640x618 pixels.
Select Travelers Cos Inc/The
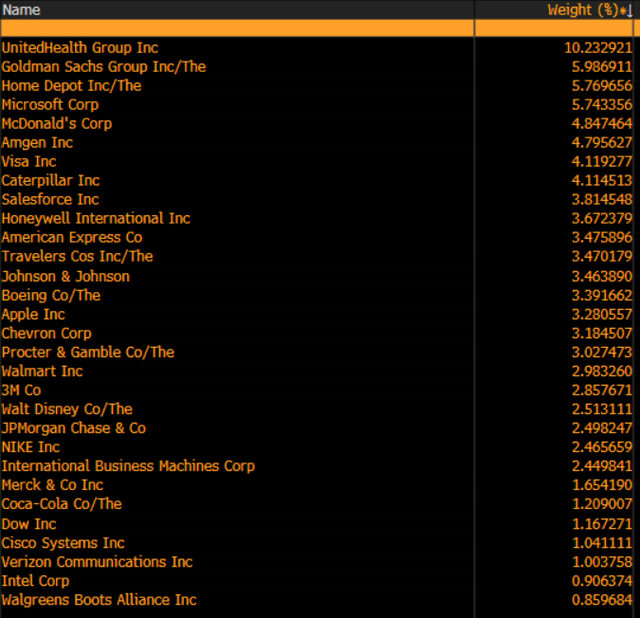pyautogui.click(x=77, y=256)
